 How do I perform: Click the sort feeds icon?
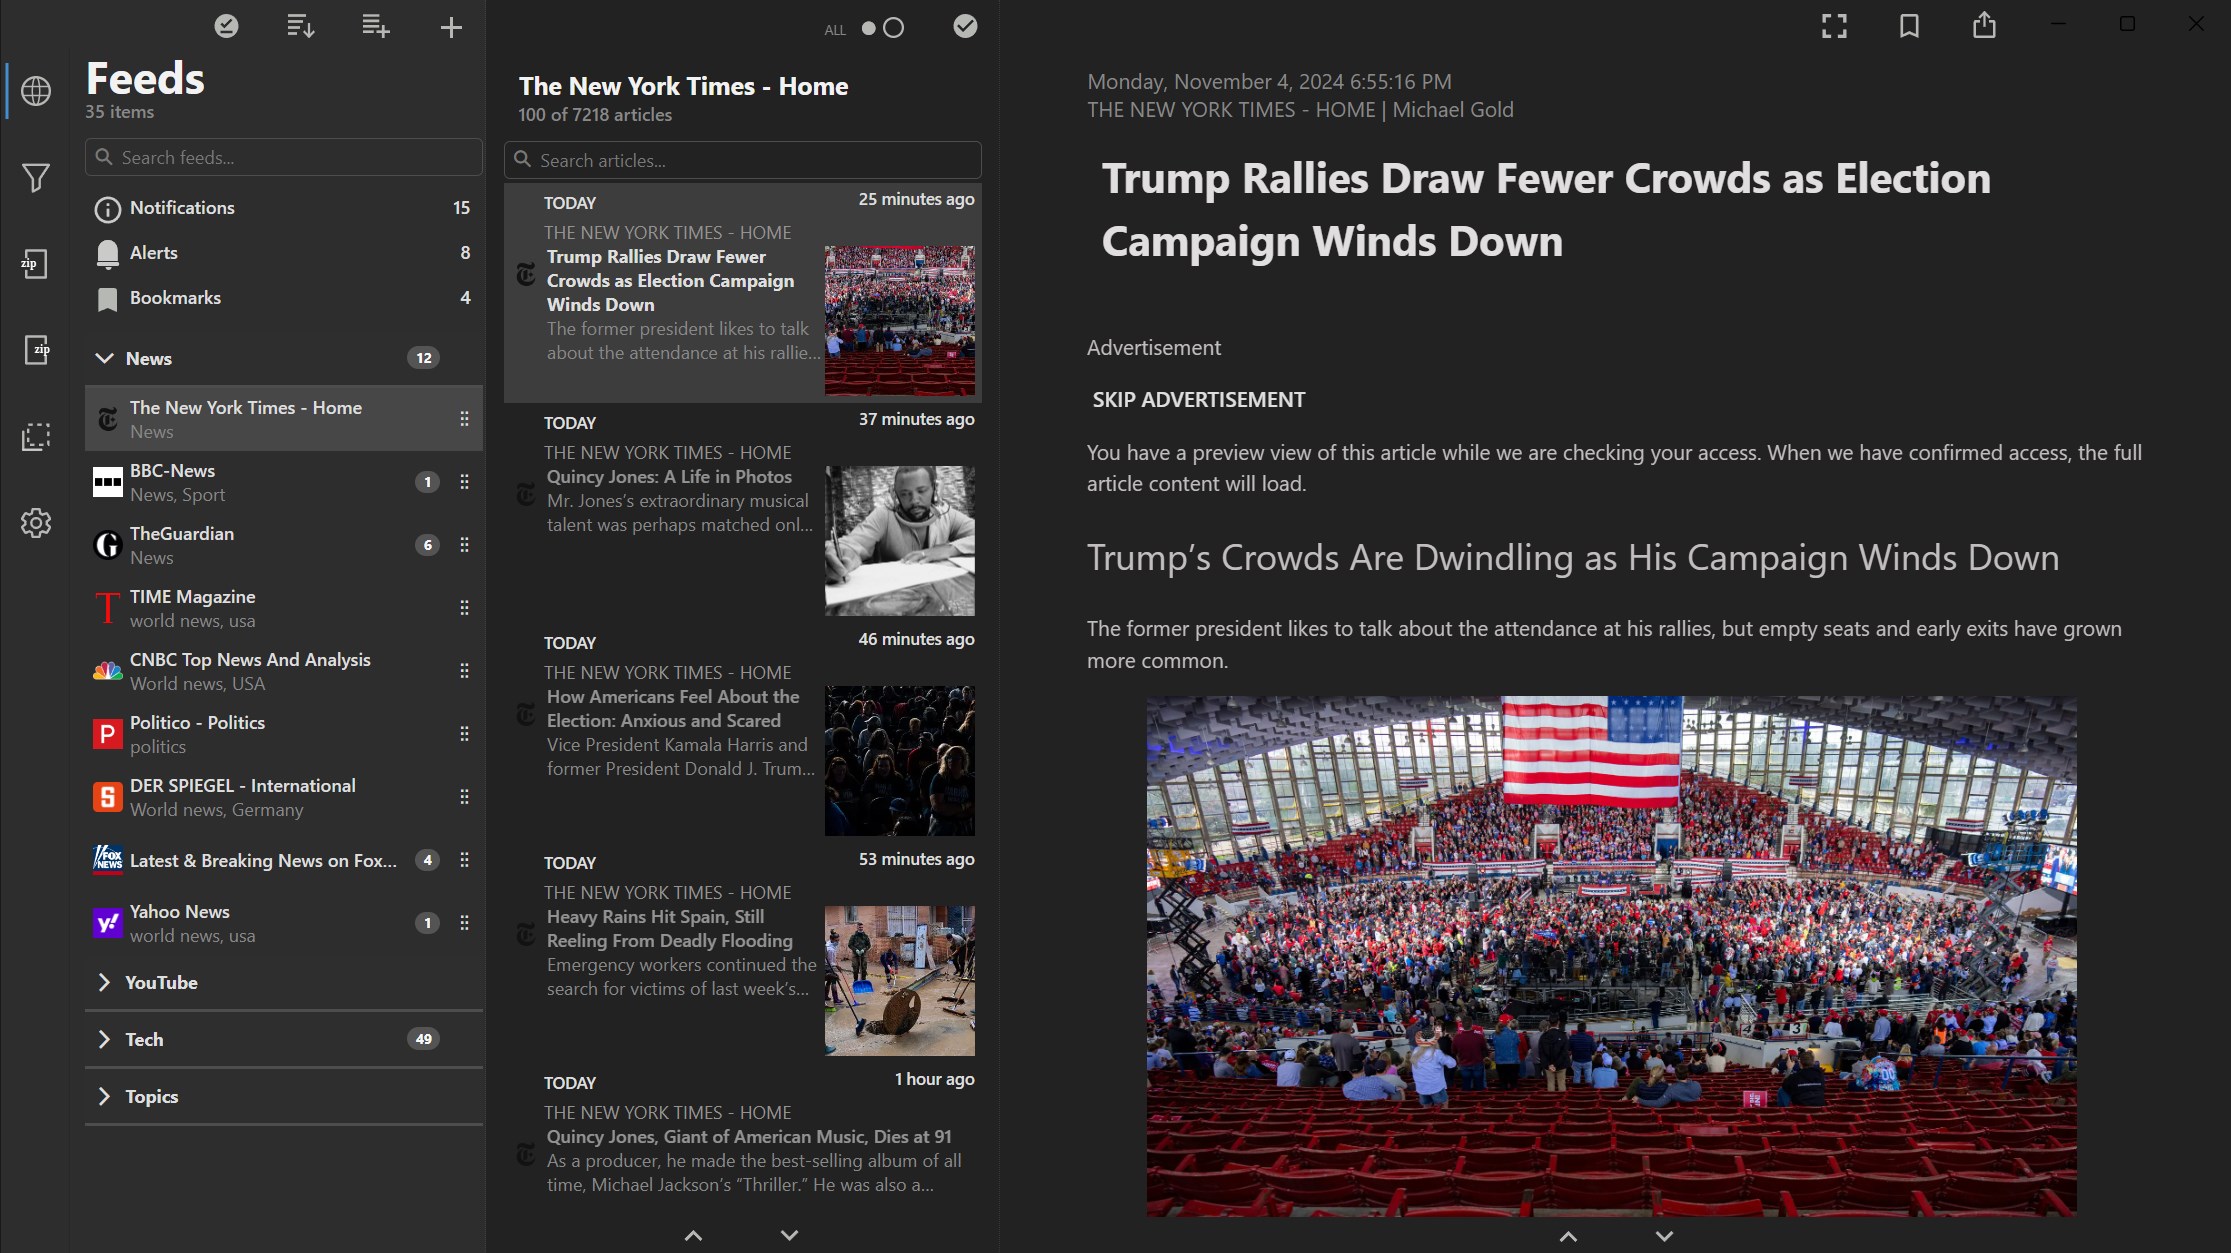click(300, 27)
